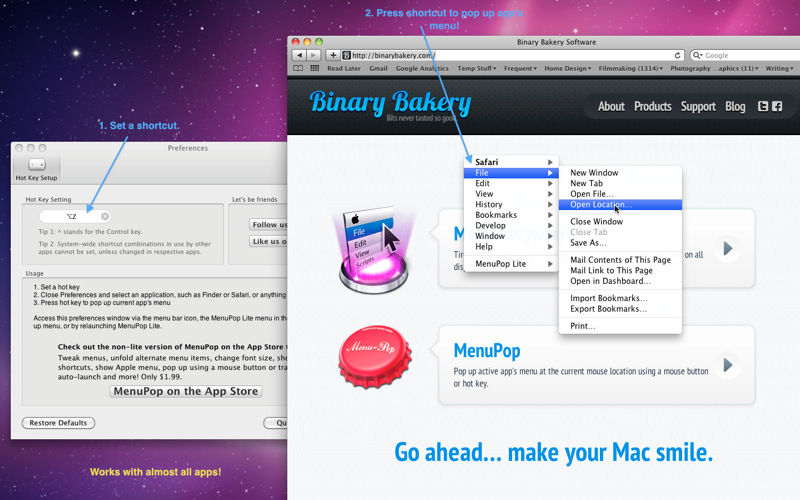Click the arrow on the MenuPop Lite card
The width and height of the screenshot is (800, 500).
click(728, 248)
